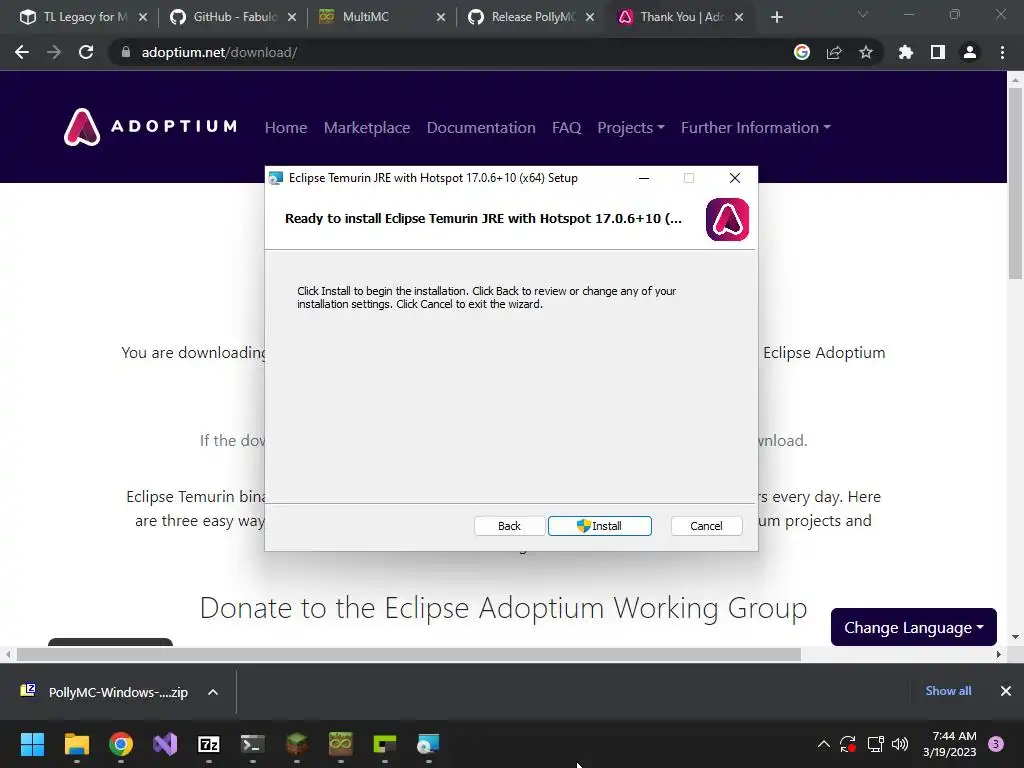Show hidden system tray icons

point(824,744)
